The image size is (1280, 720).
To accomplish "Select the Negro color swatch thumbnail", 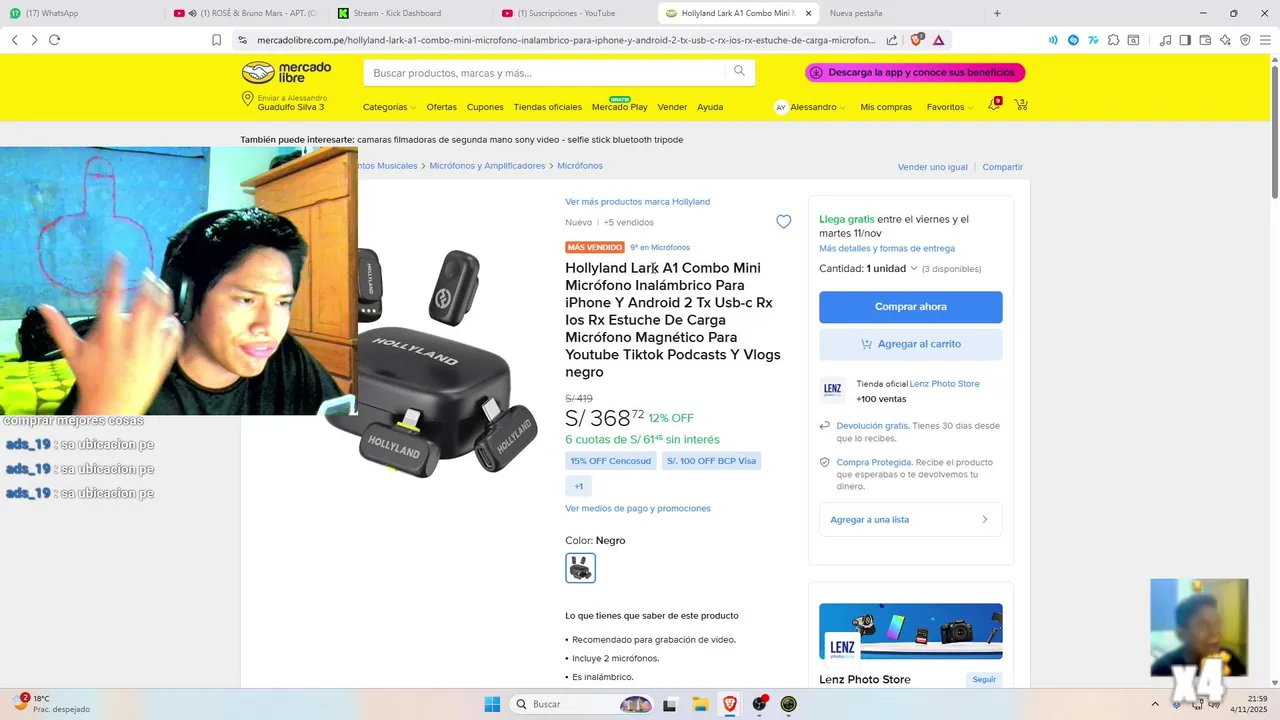I will [580, 568].
